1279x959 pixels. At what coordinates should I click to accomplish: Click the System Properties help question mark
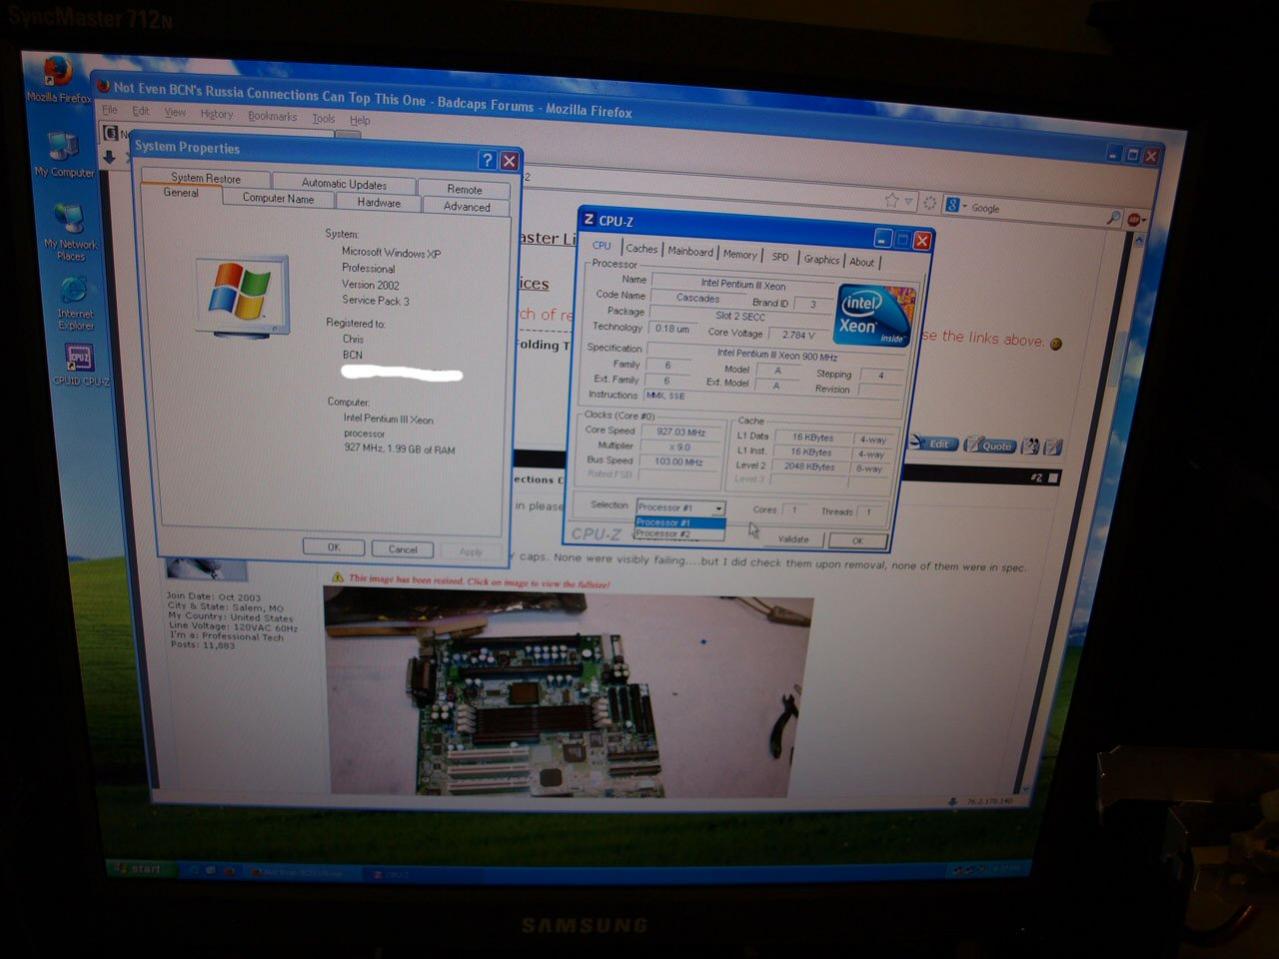coord(487,160)
